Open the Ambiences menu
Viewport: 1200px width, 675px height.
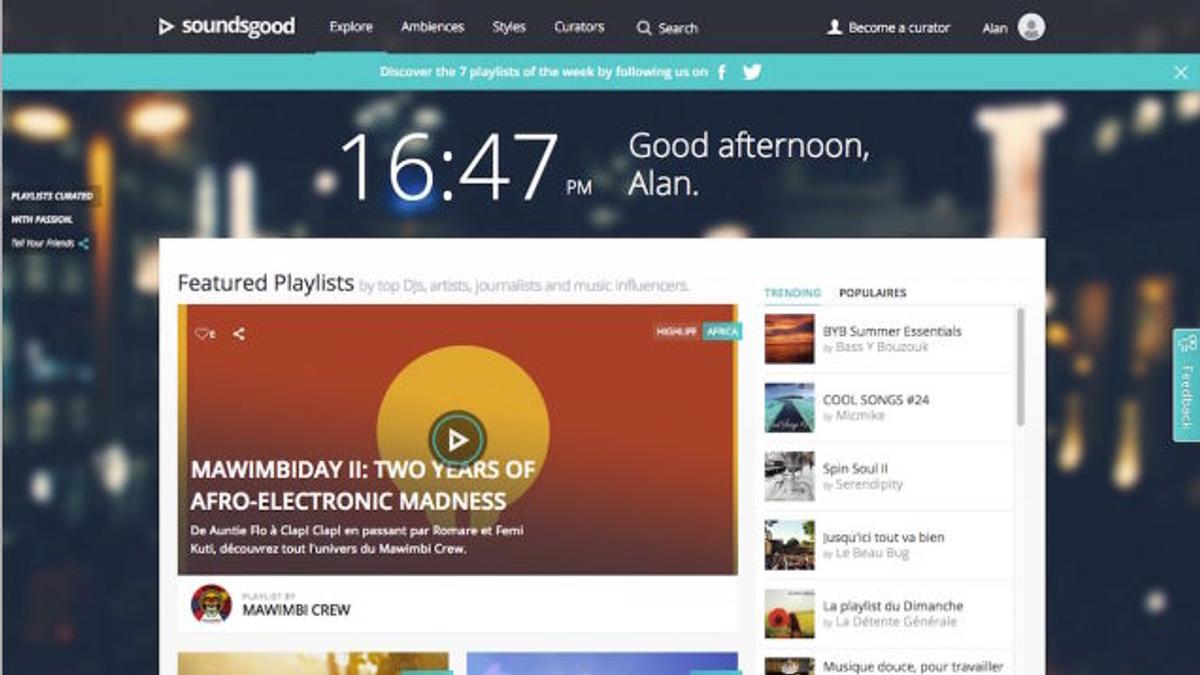pos(432,27)
